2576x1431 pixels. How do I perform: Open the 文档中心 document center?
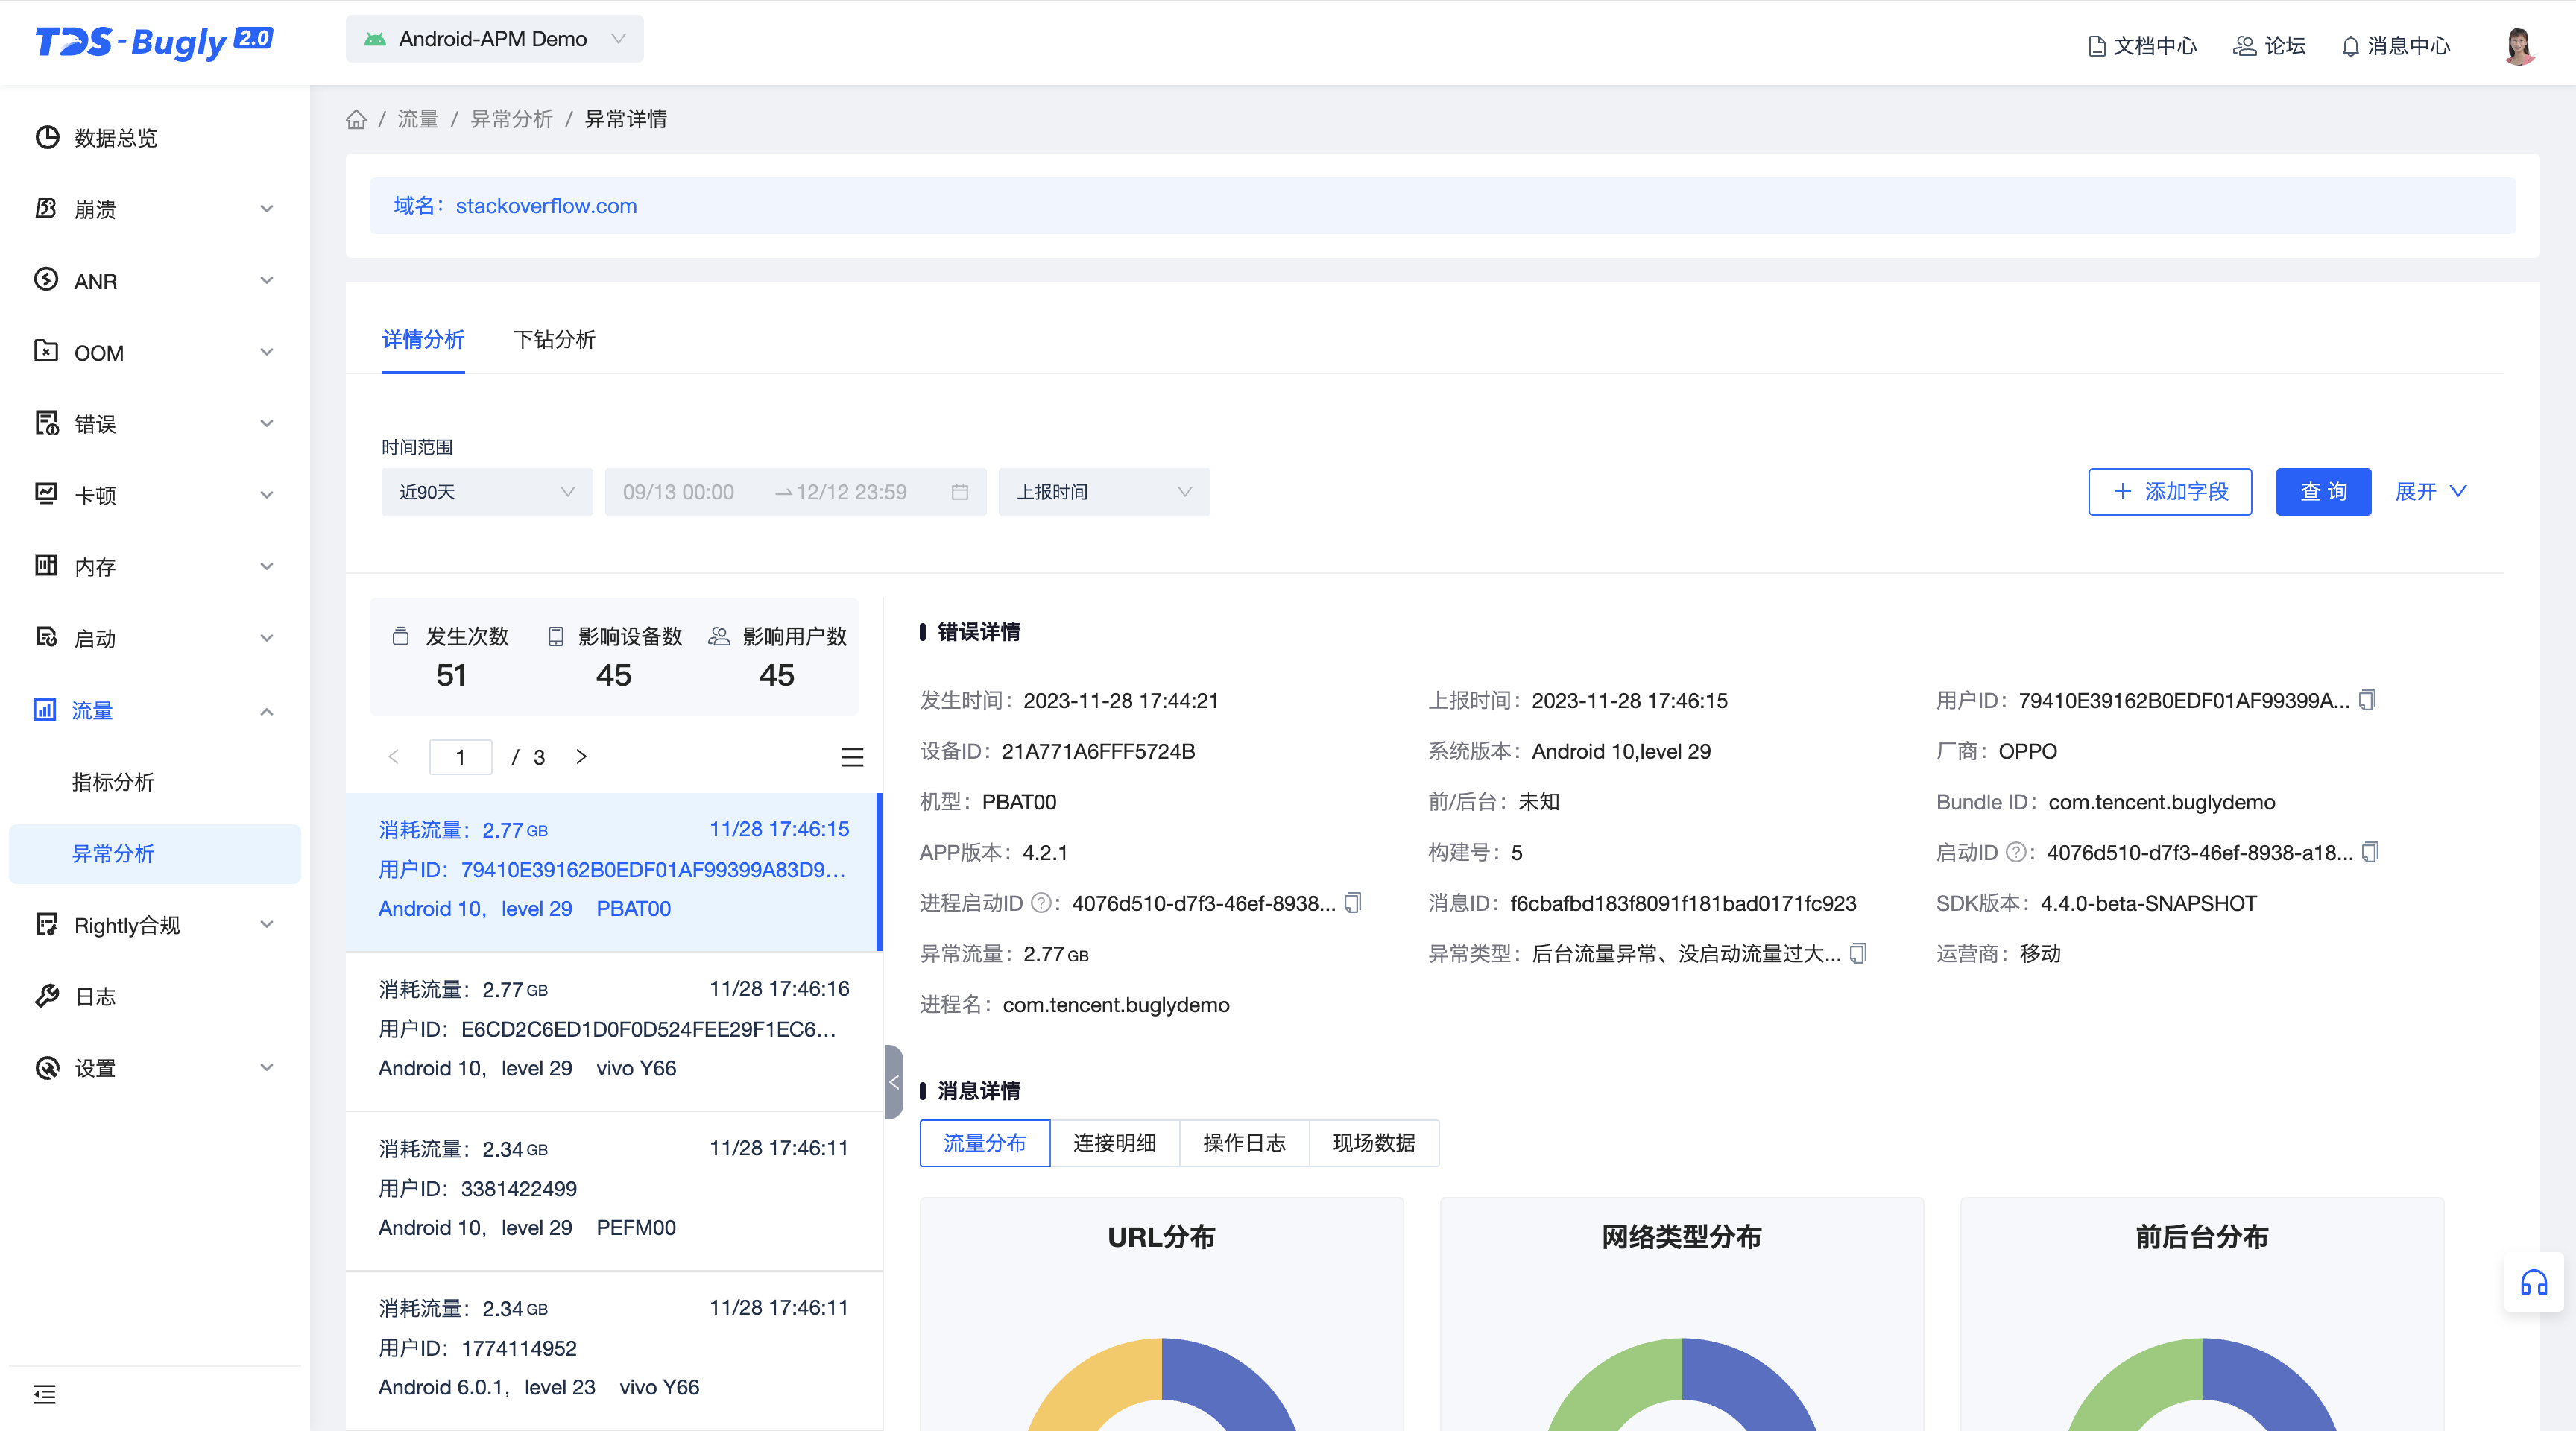point(2142,46)
